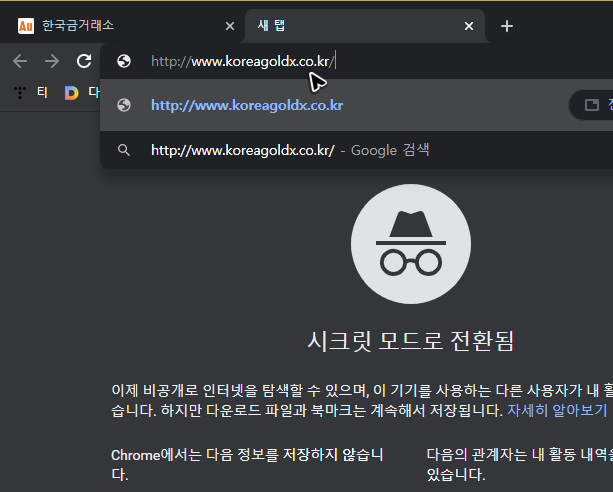Image resolution: width=613 pixels, height=492 pixels.
Task: Click globe icon in address bar
Action: click(124, 61)
